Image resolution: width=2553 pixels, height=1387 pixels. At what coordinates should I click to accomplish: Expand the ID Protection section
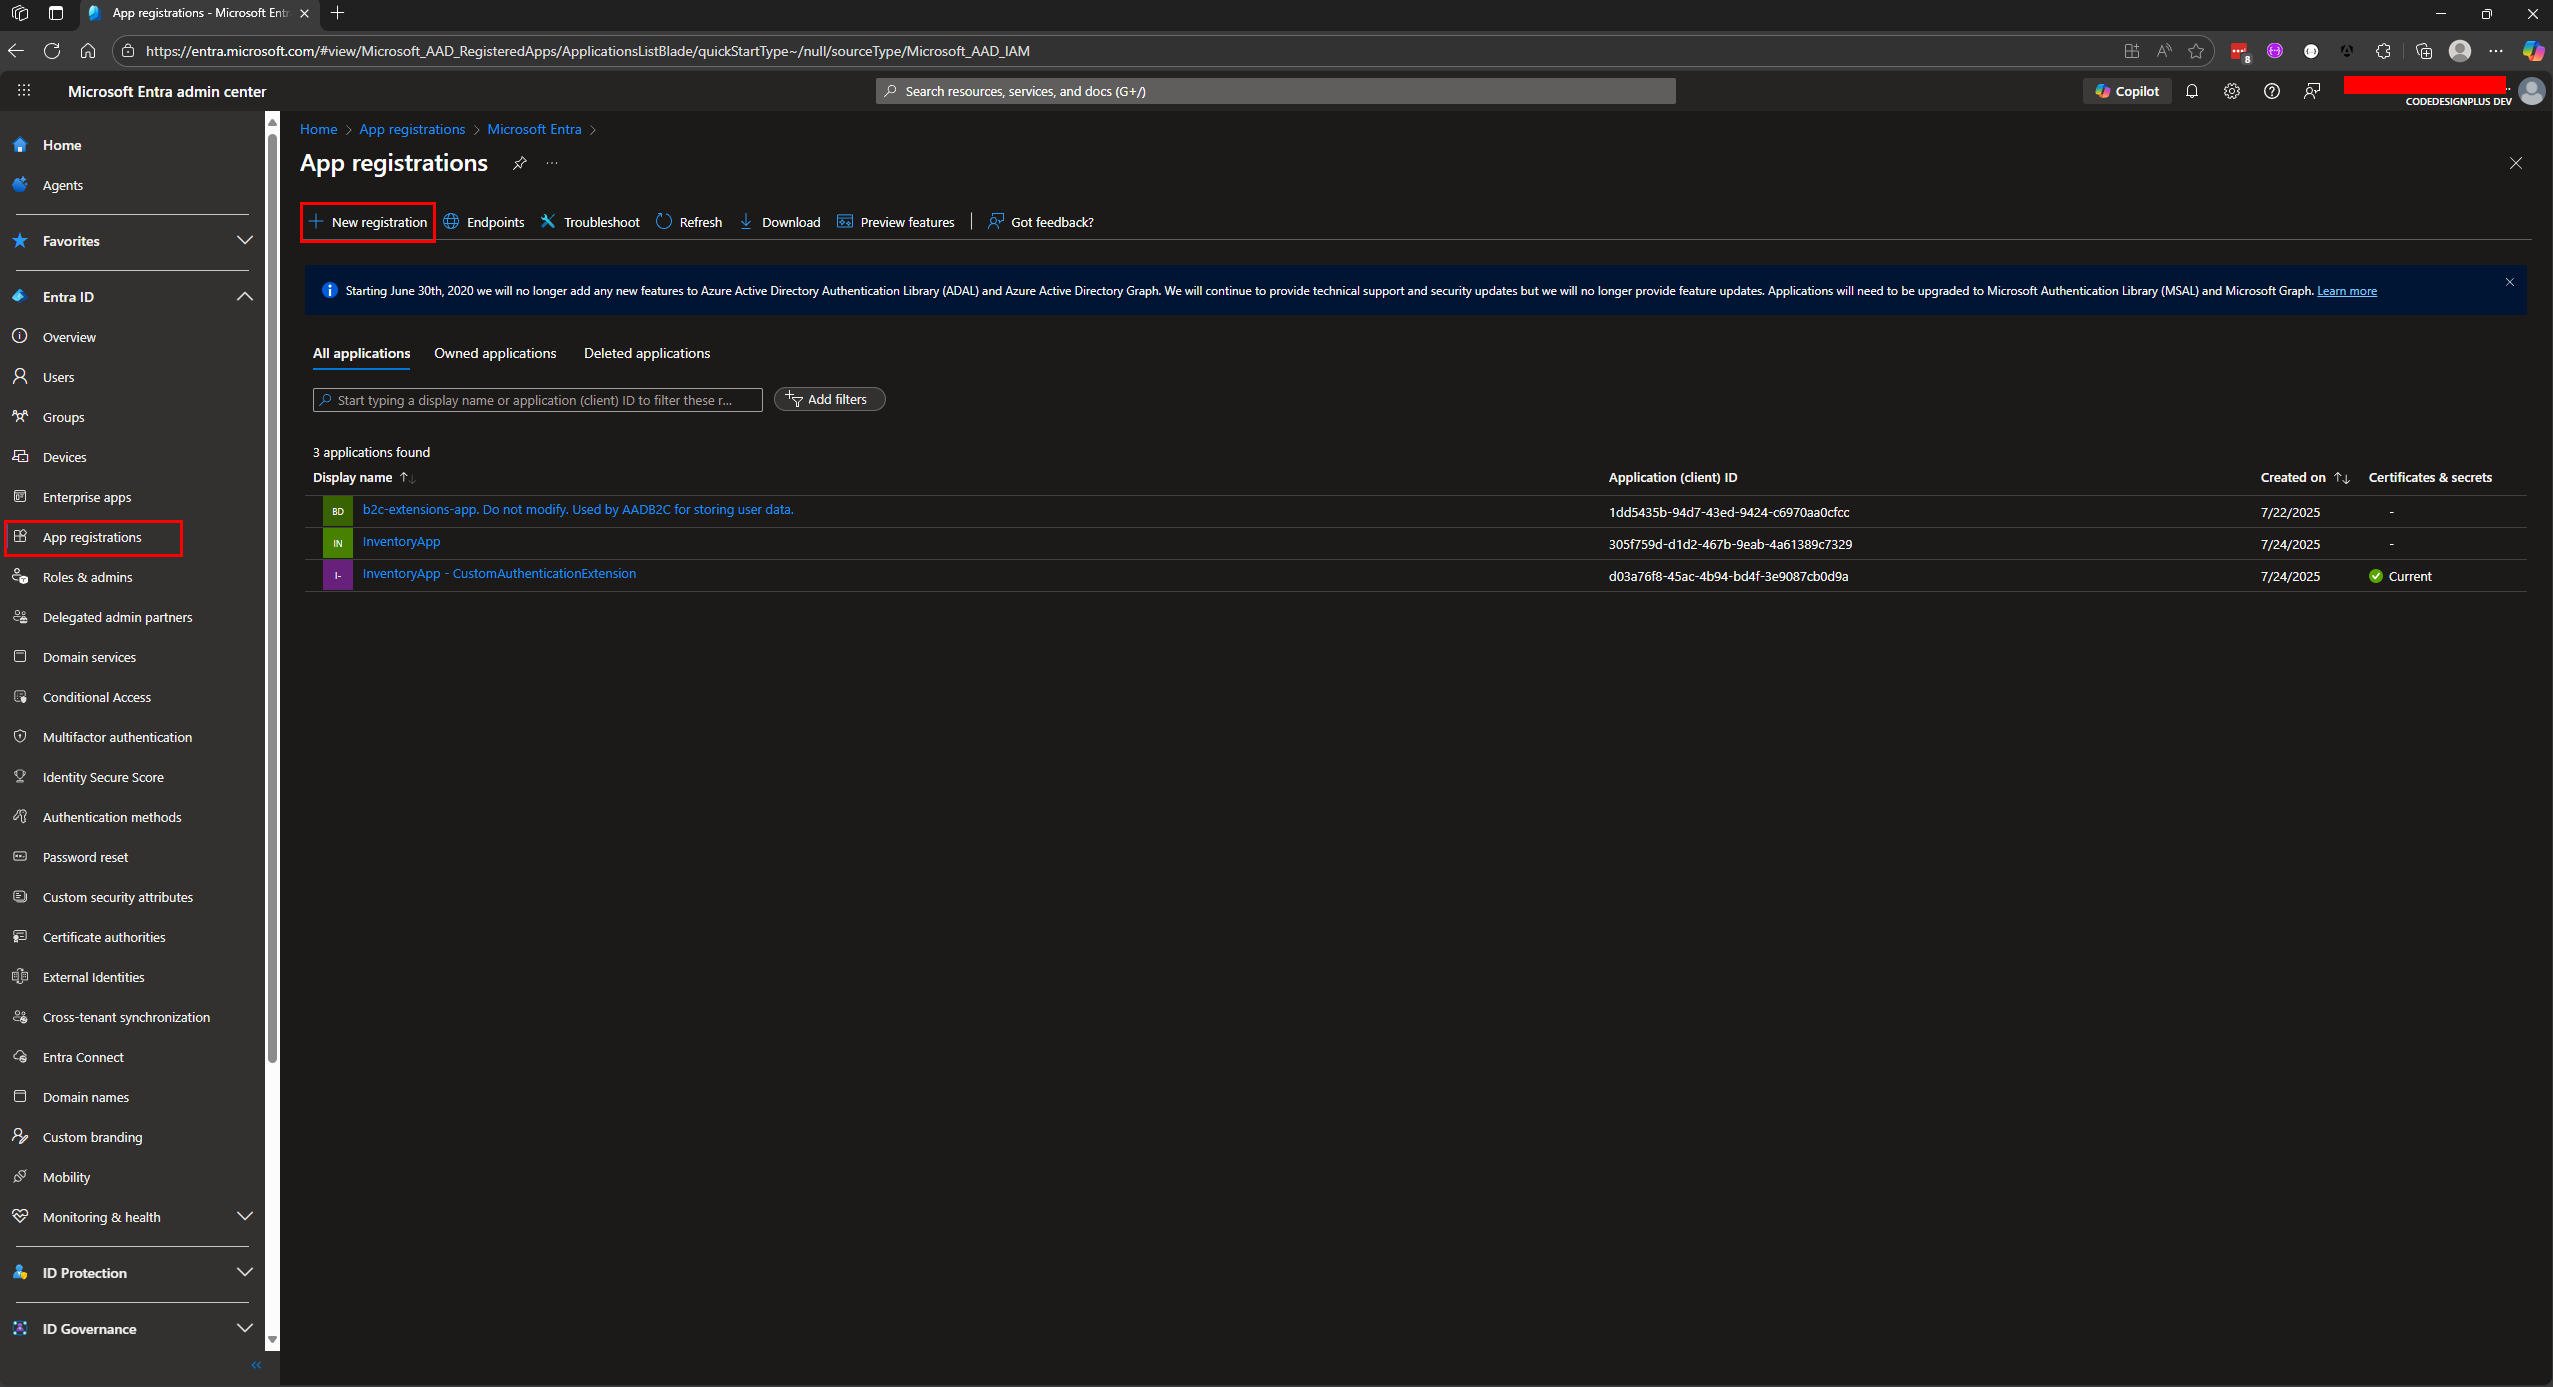132,1273
